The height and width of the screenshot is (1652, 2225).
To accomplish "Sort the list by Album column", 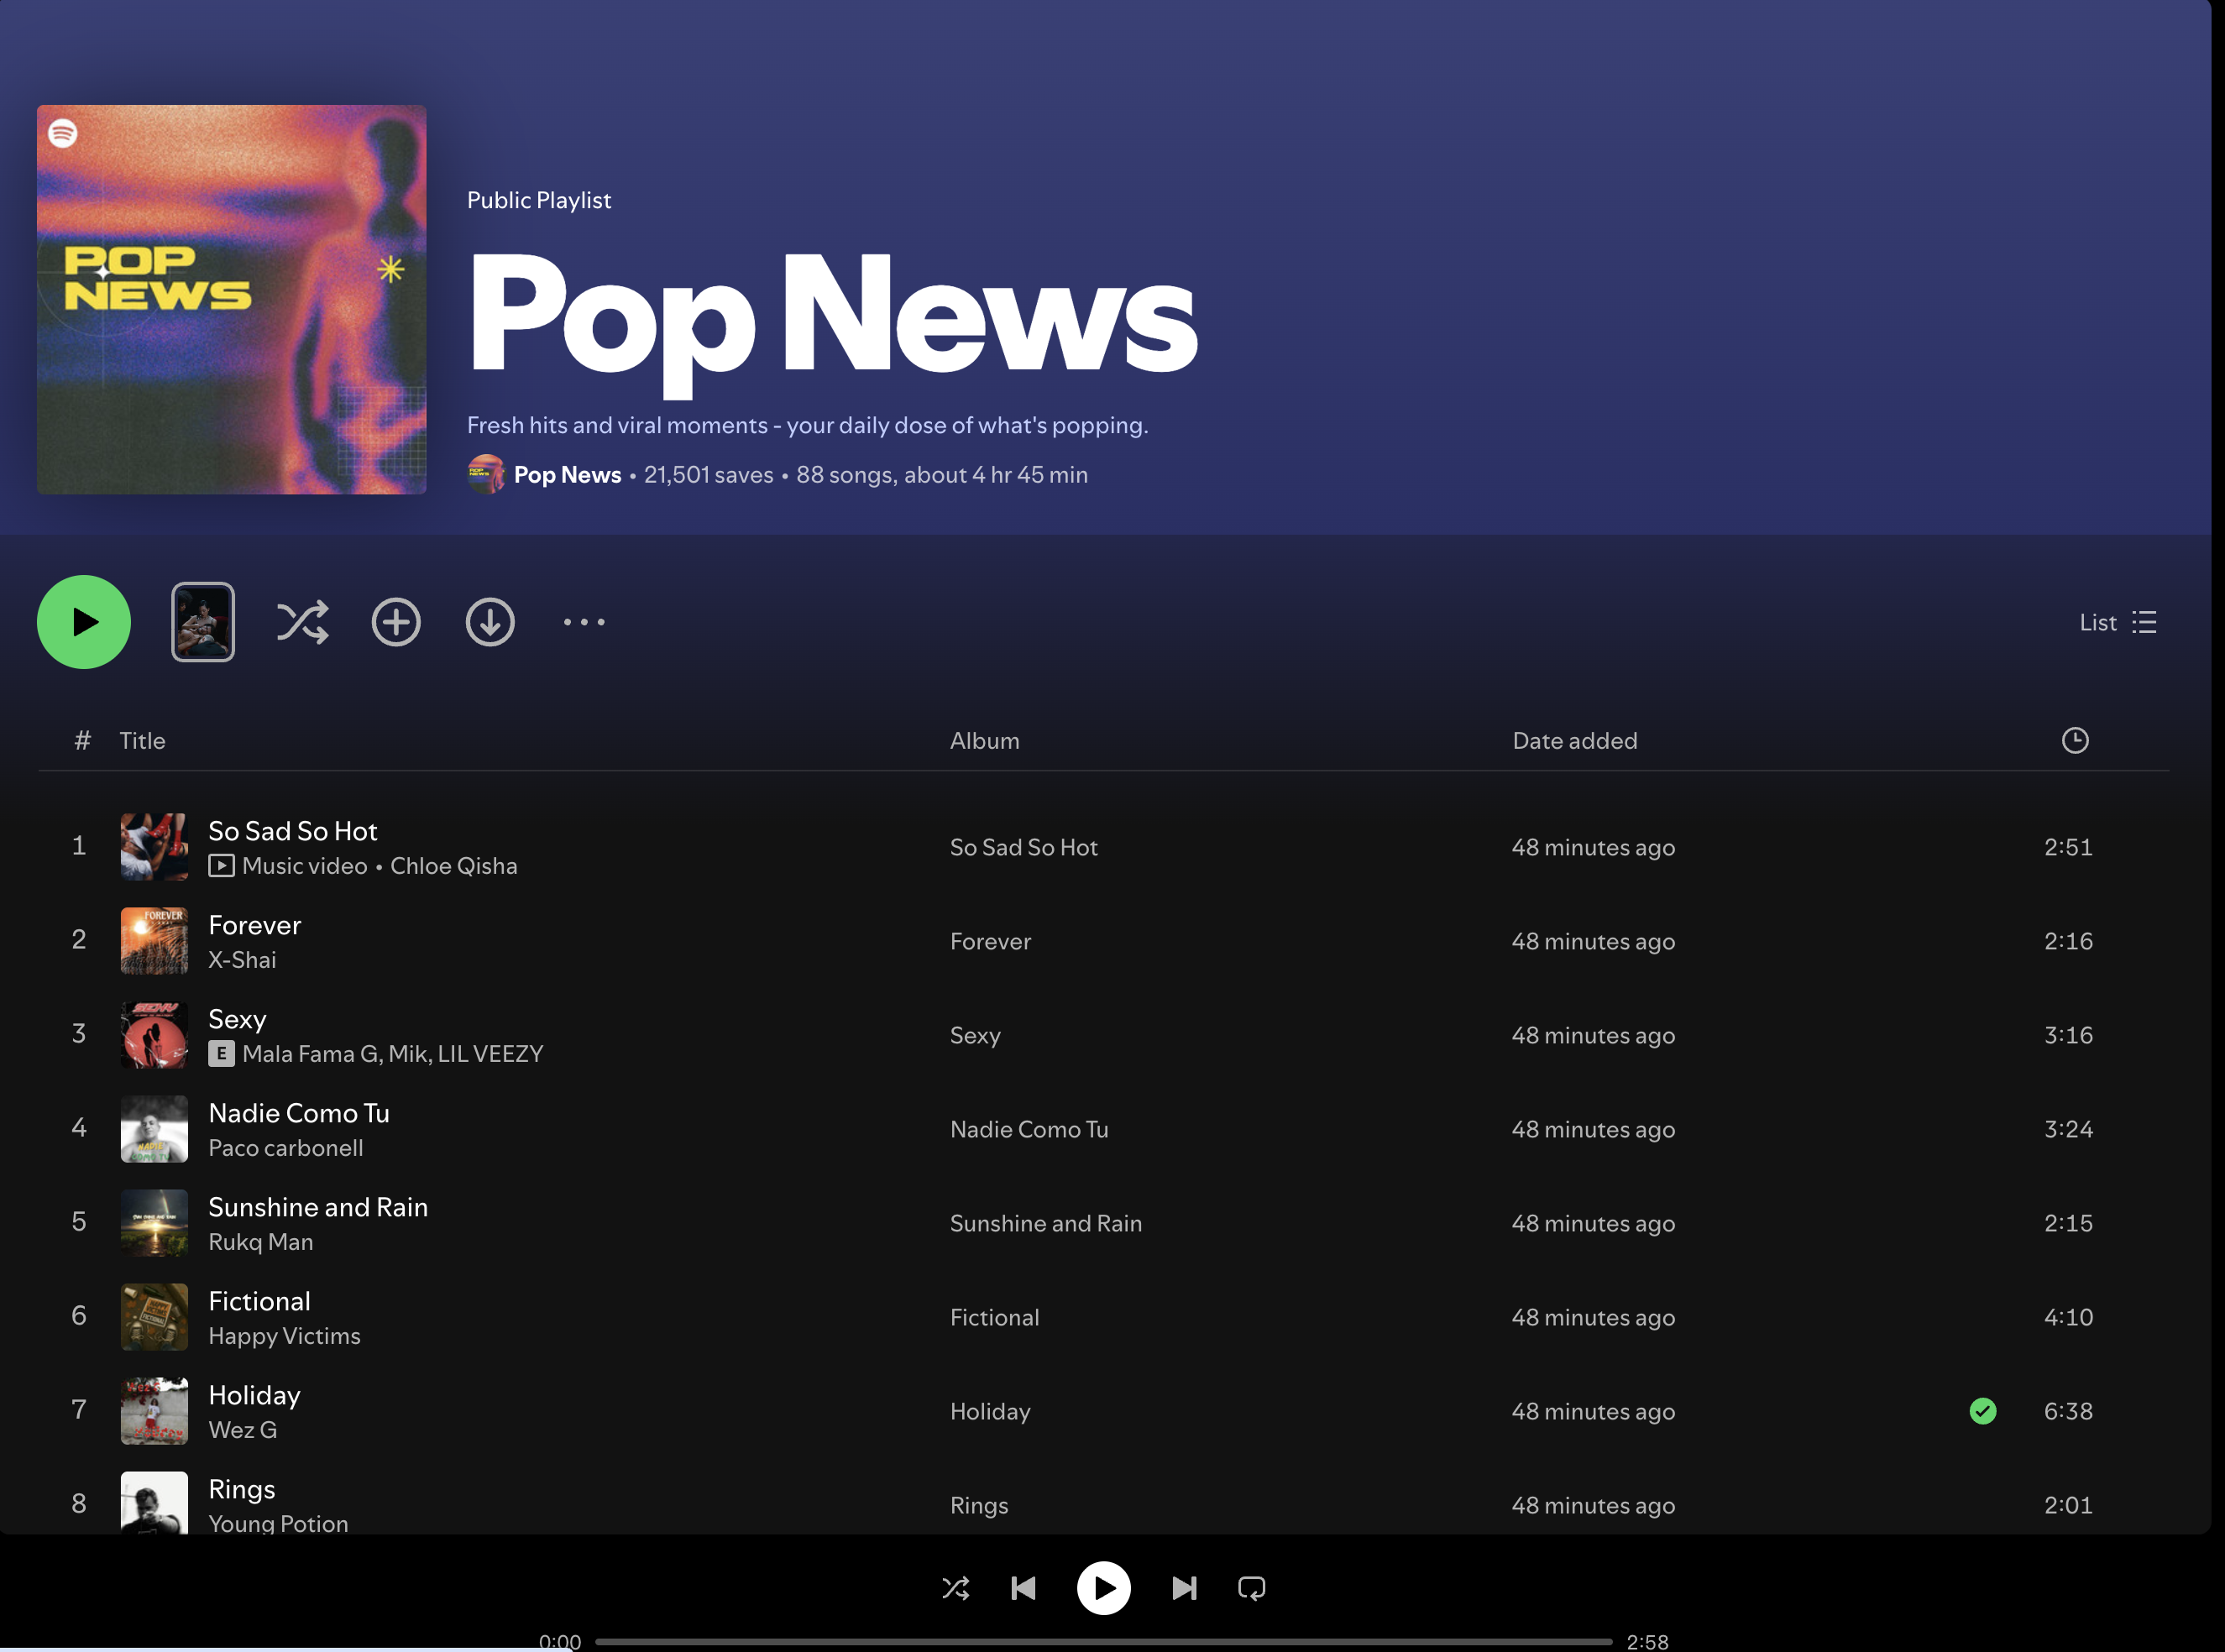I will click(984, 741).
